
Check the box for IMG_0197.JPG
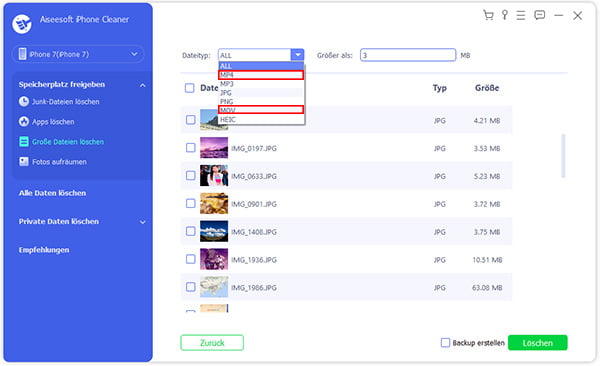(x=191, y=148)
